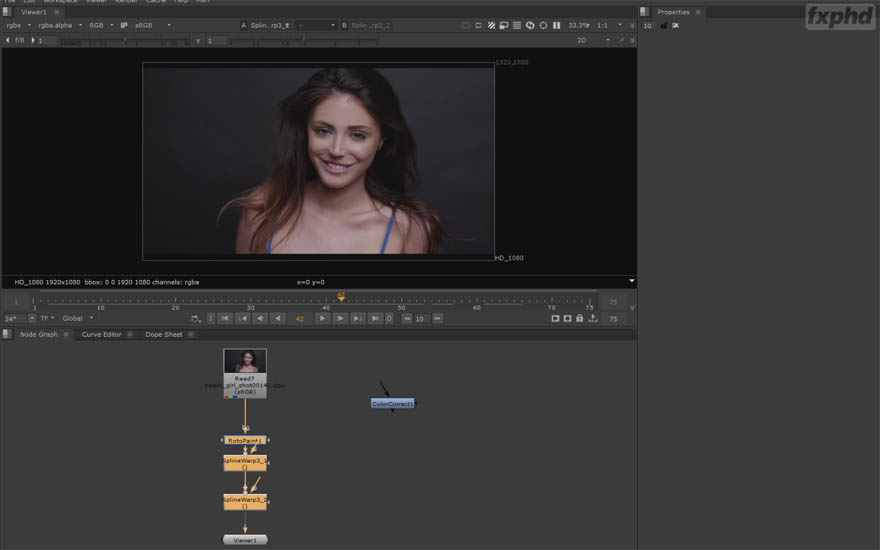Open the RGB display channels dropdown
Image resolution: width=880 pixels, height=550 pixels.
[x=101, y=25]
